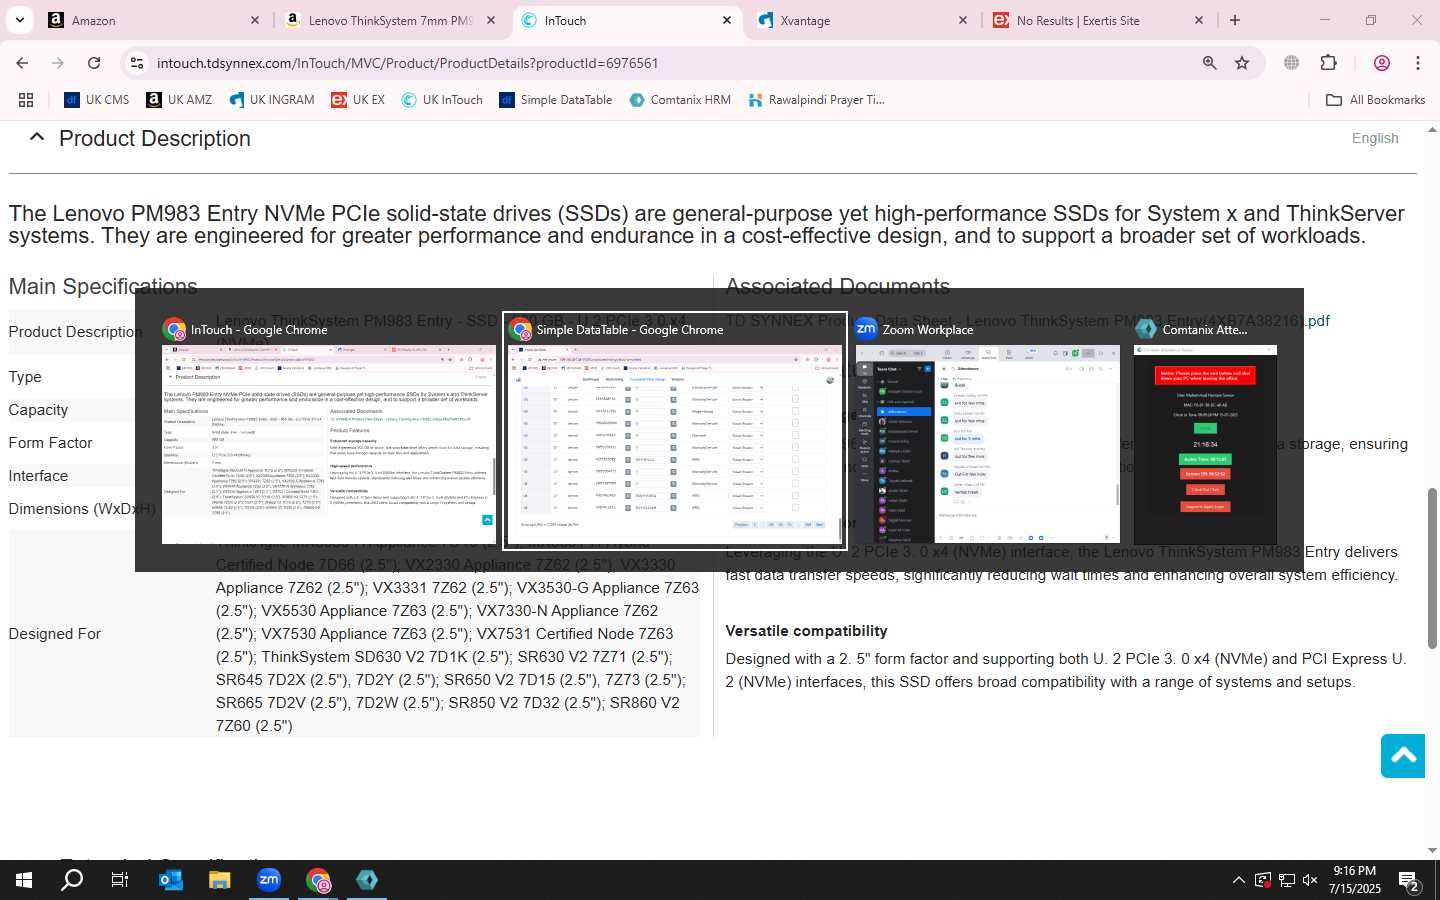View site information icon

(137, 63)
